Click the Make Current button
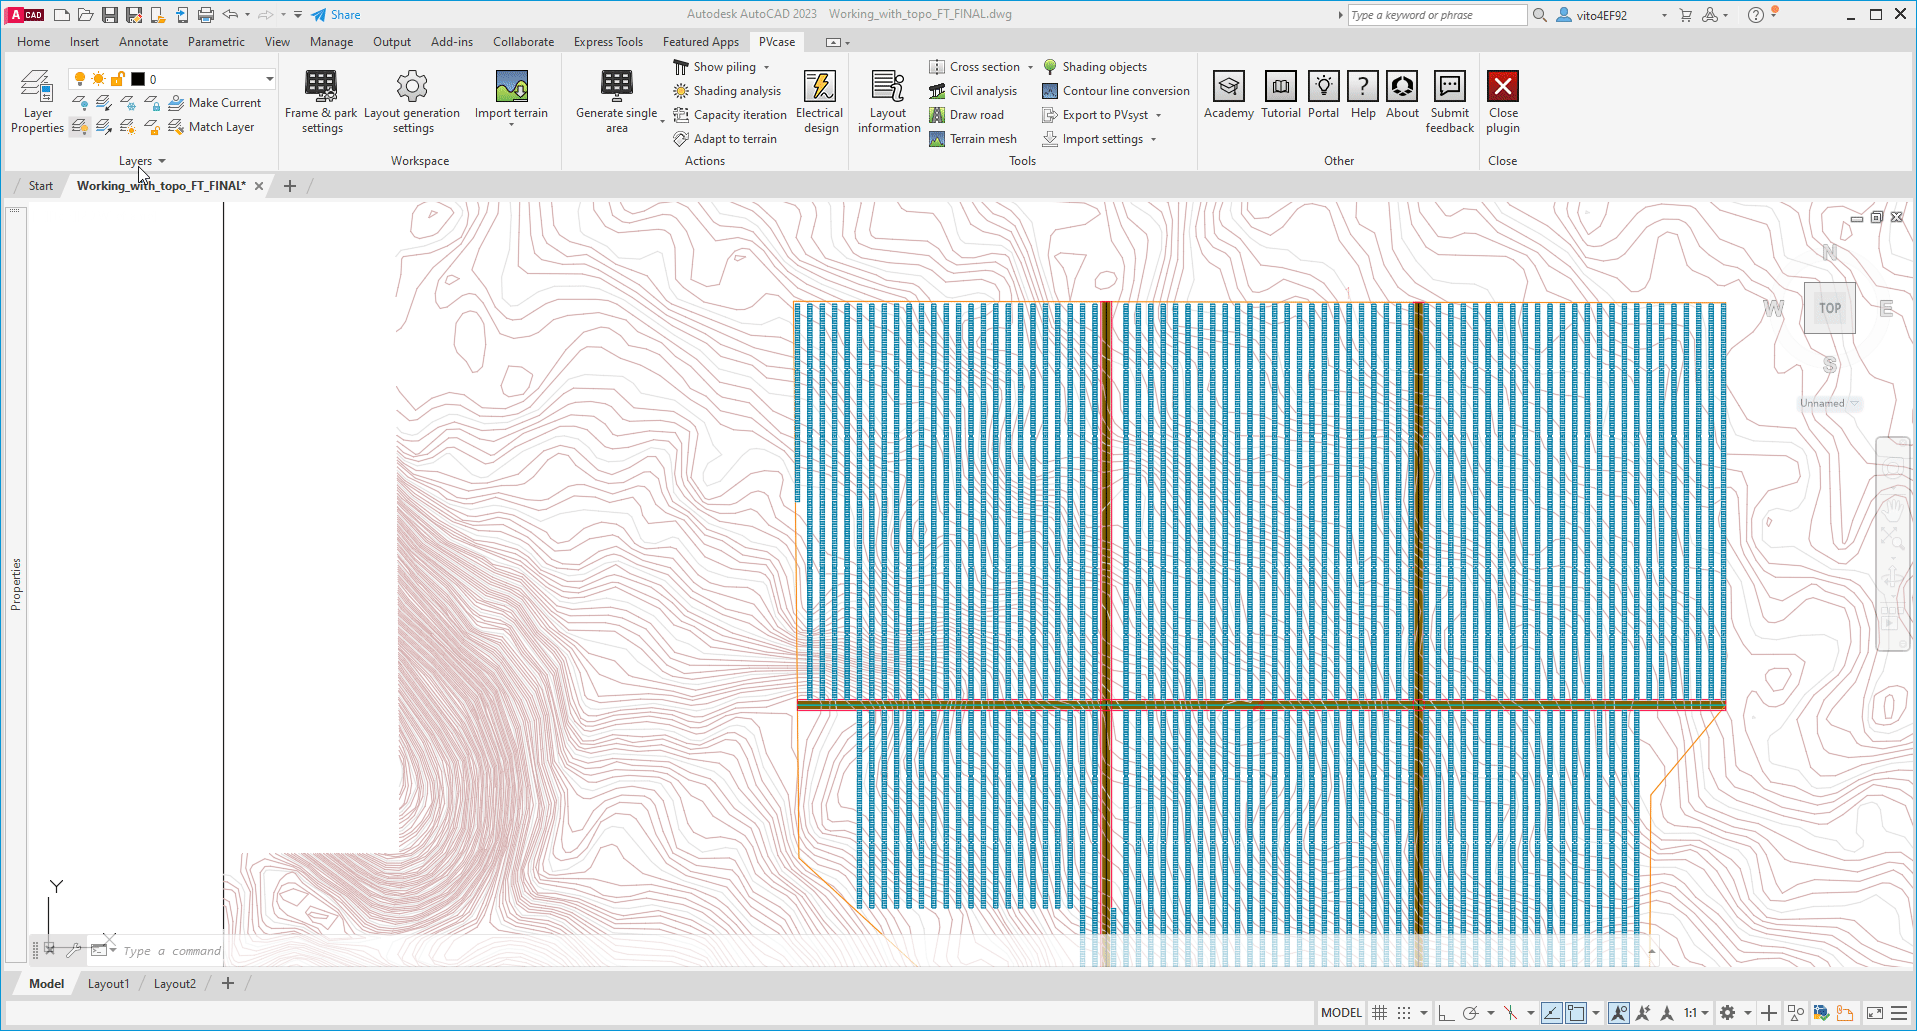 coord(216,102)
